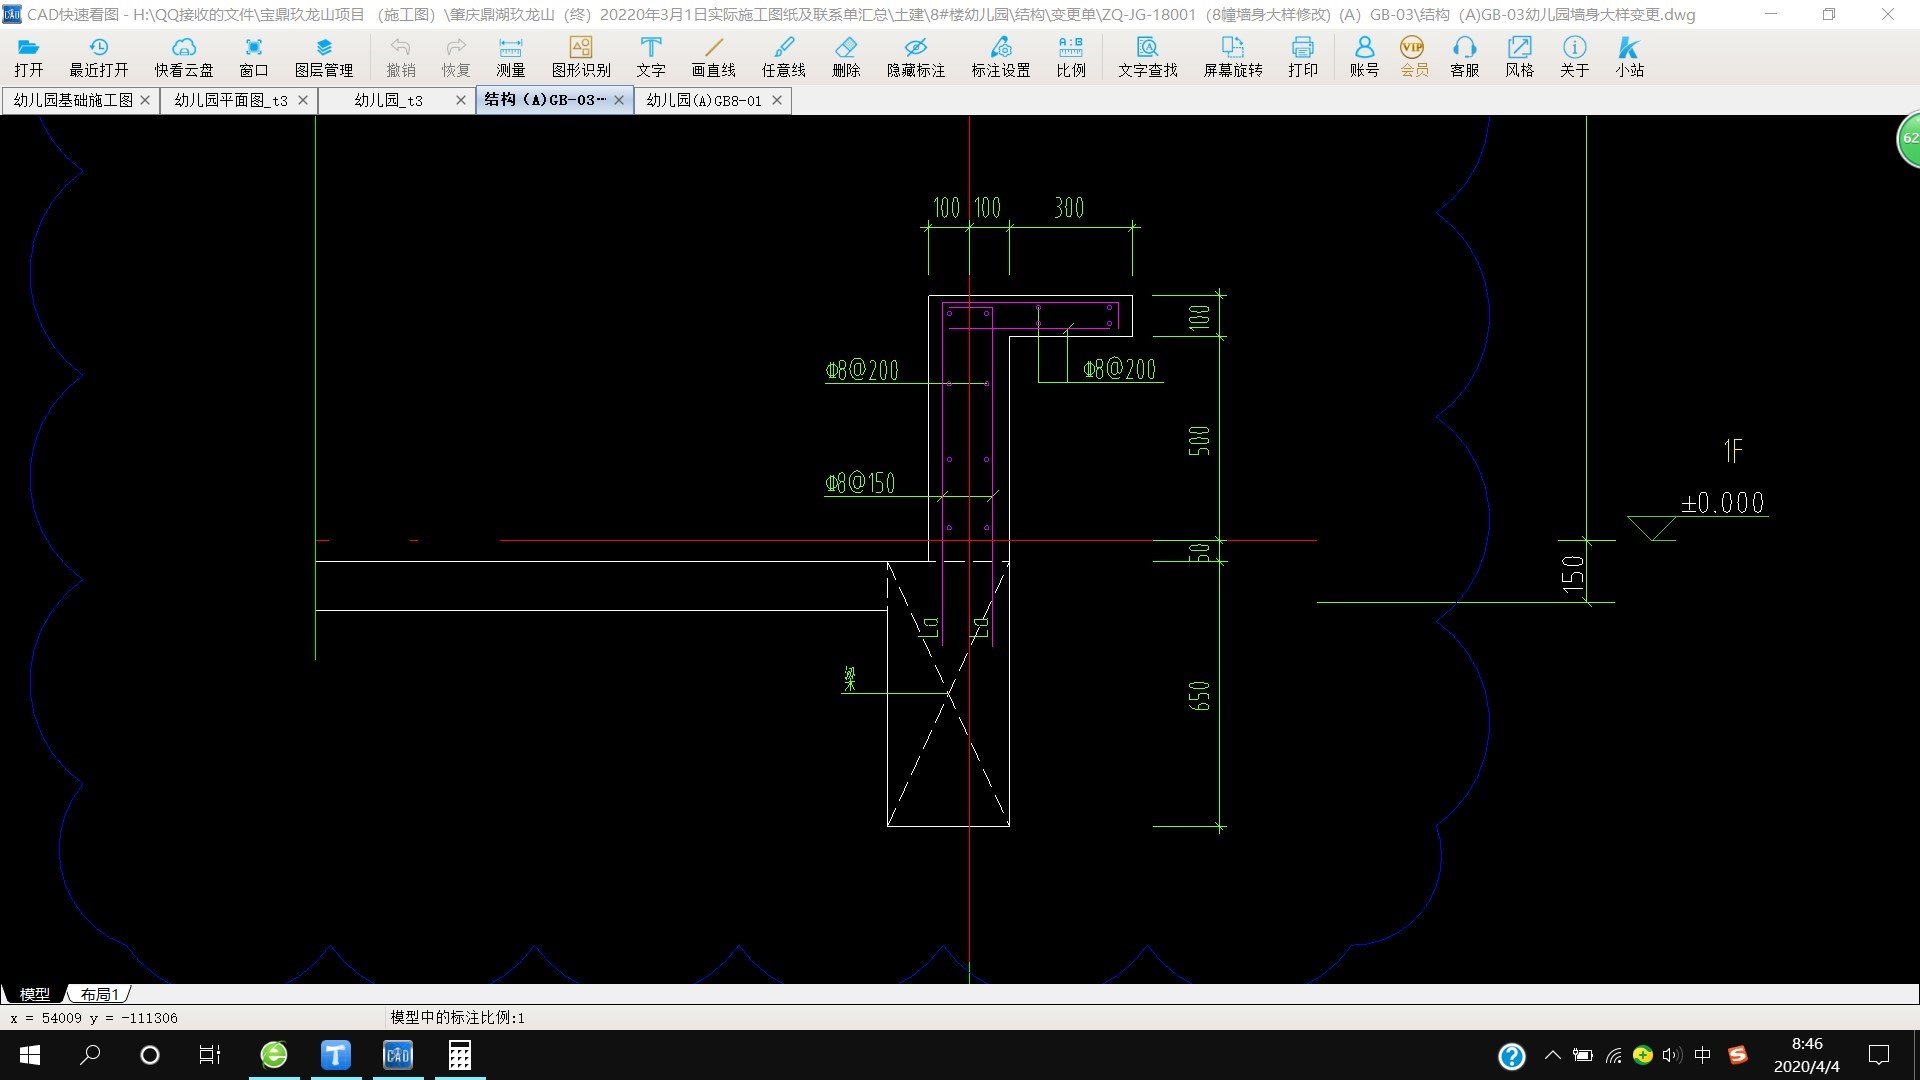
Task: Open the notification center
Action: tap(1879, 1055)
